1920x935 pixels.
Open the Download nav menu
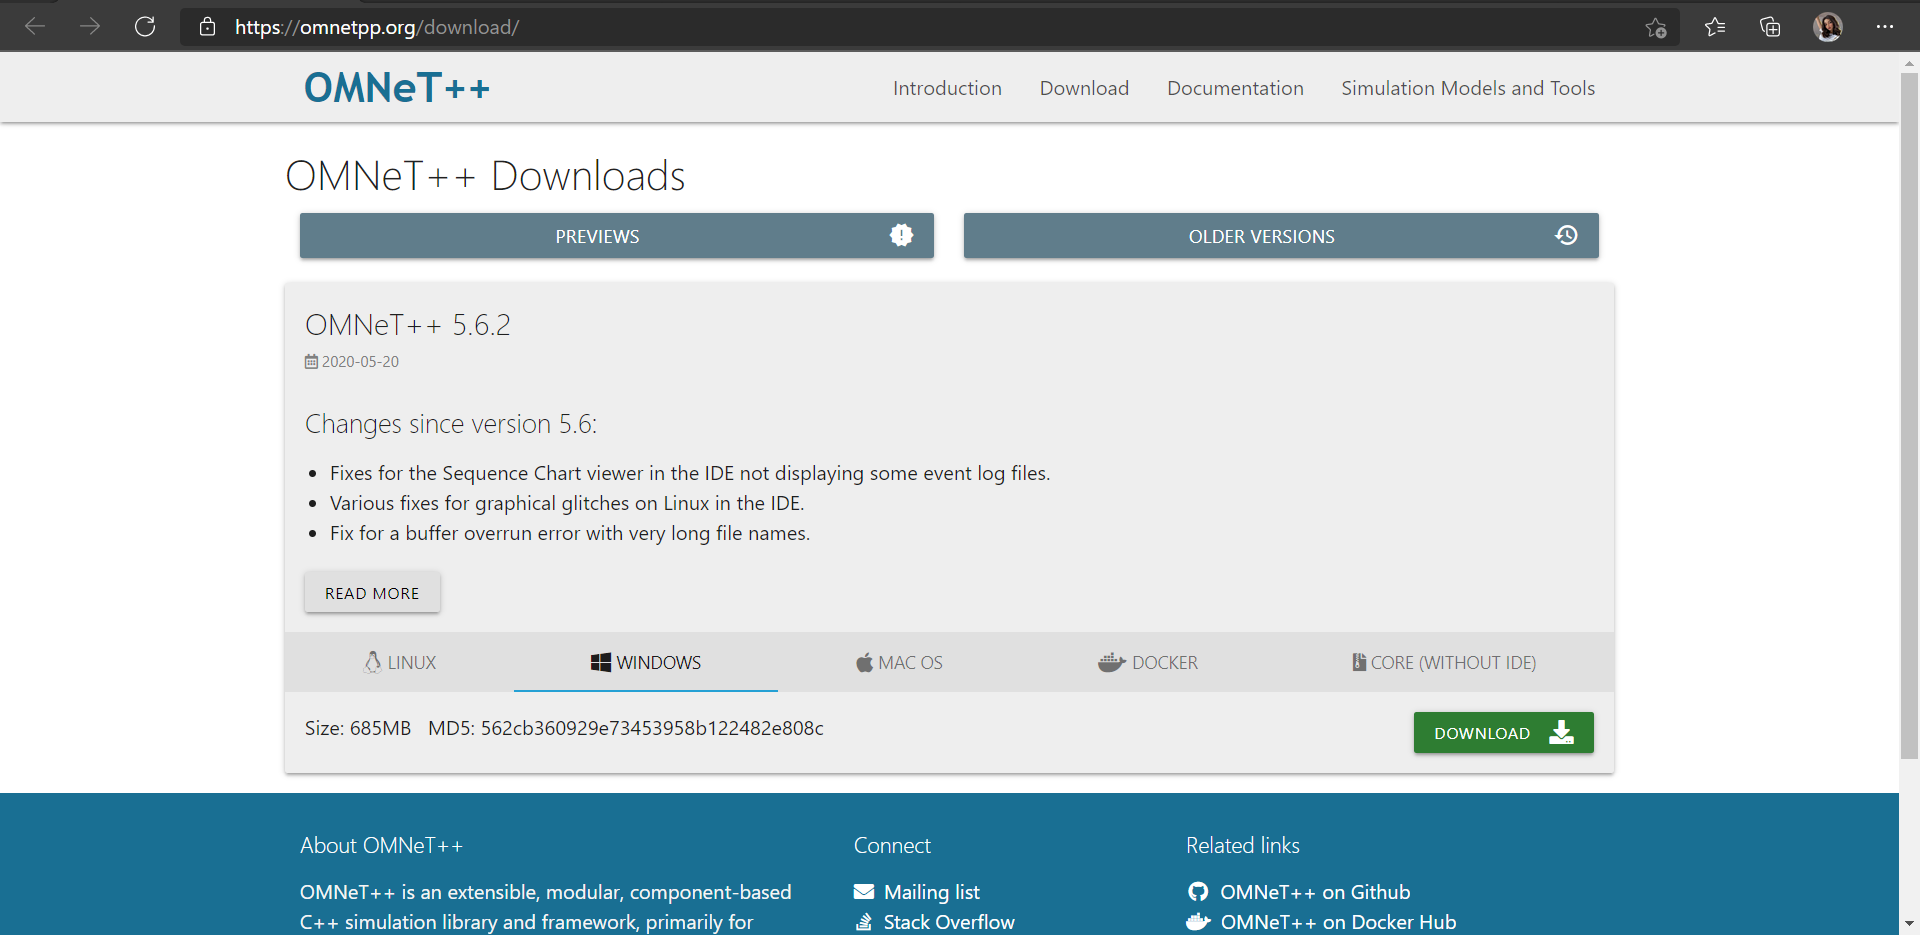coord(1084,88)
